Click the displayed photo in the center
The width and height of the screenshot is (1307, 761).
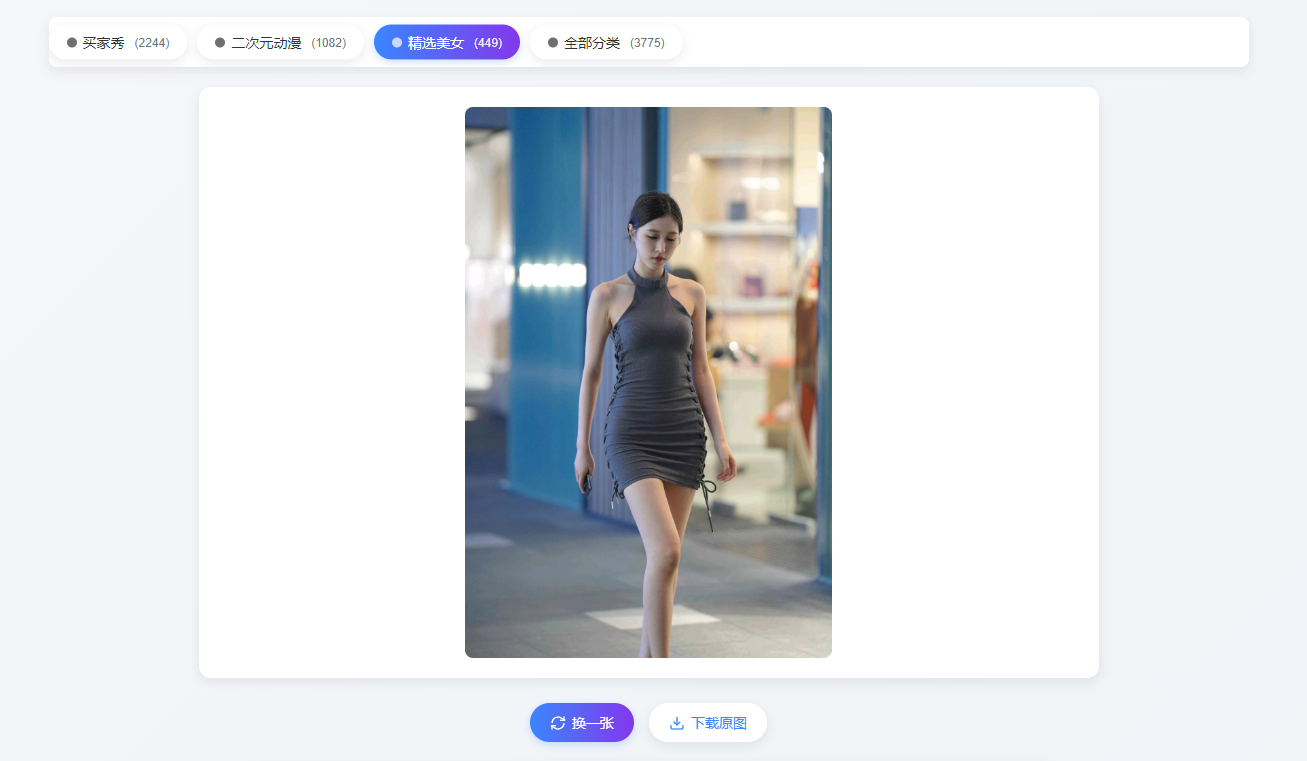648,382
